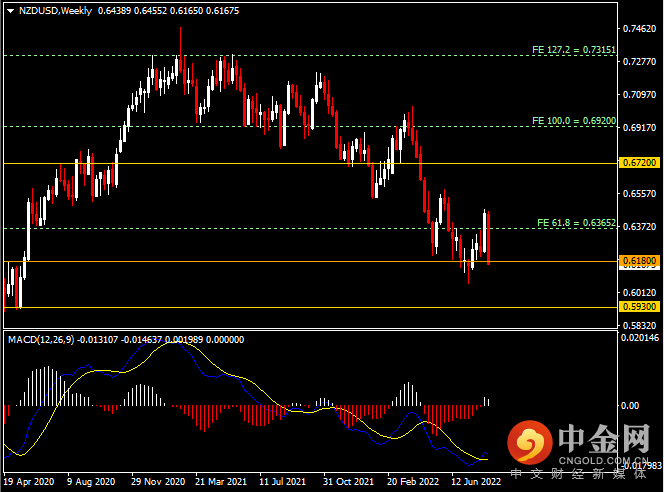Select the 0.74620 price scale value
This screenshot has height=492, width=664.
click(639, 29)
